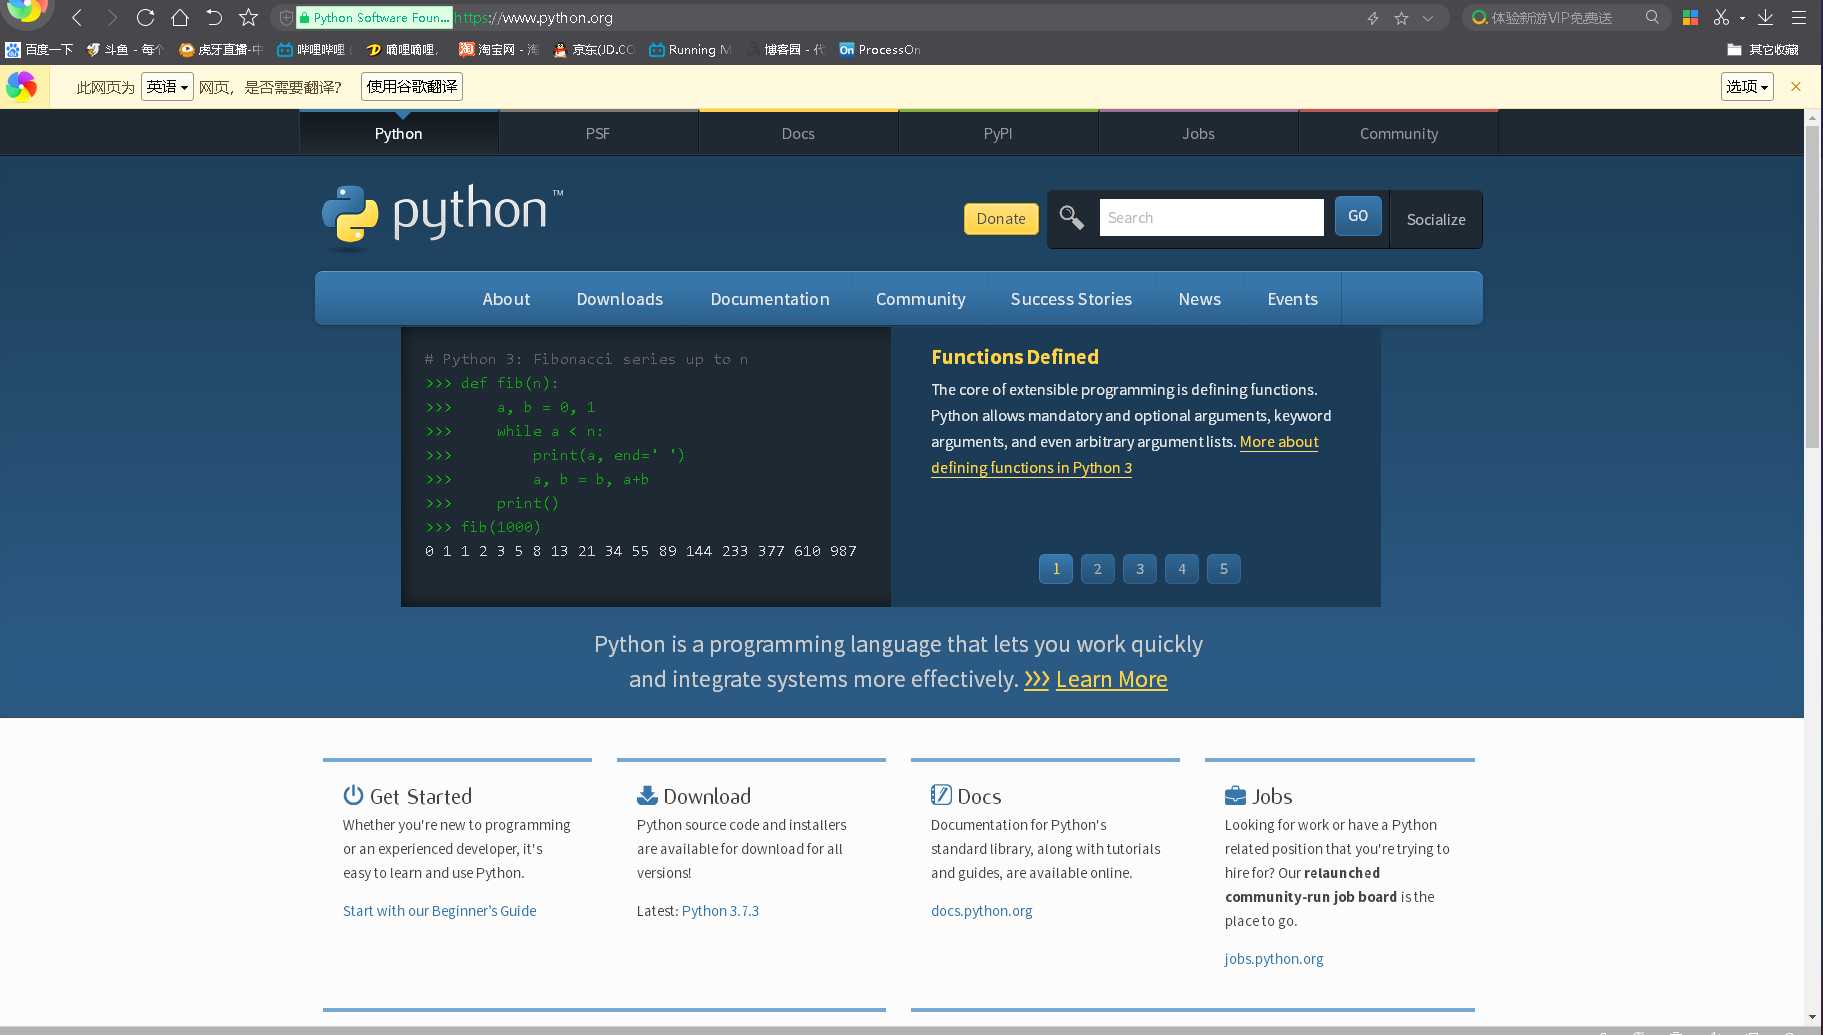Open the 淘宝网 bookmark
This screenshot has width=1823, height=1035.
498,49
